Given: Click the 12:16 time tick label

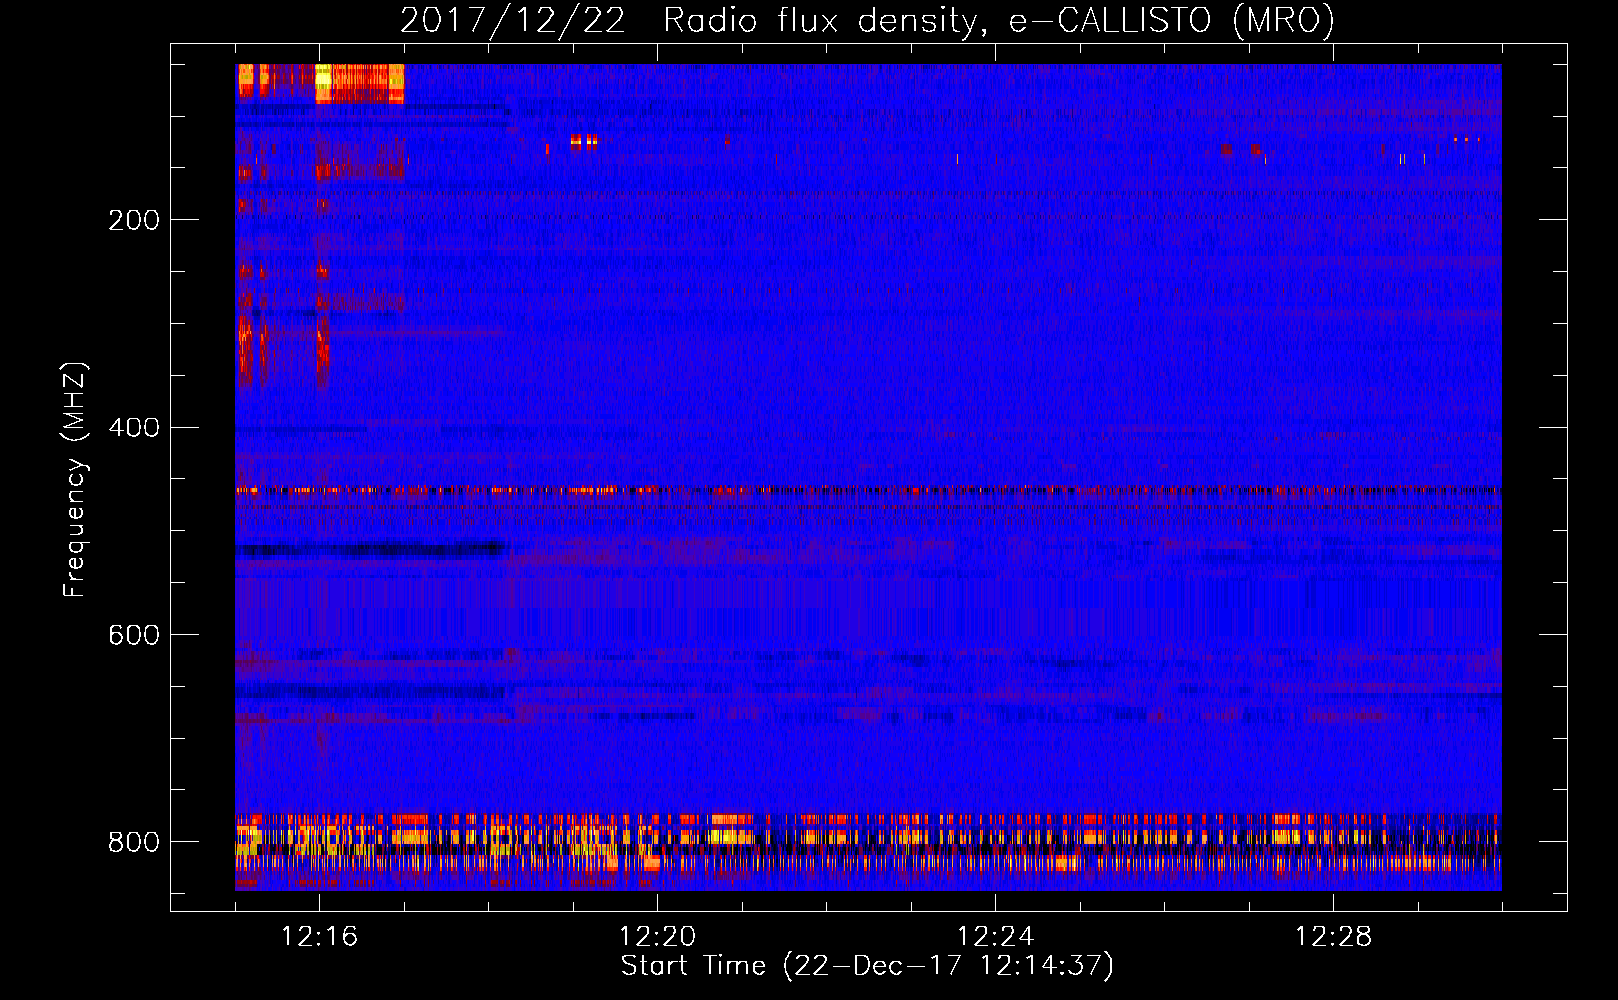Looking at the screenshot, I should (319, 937).
